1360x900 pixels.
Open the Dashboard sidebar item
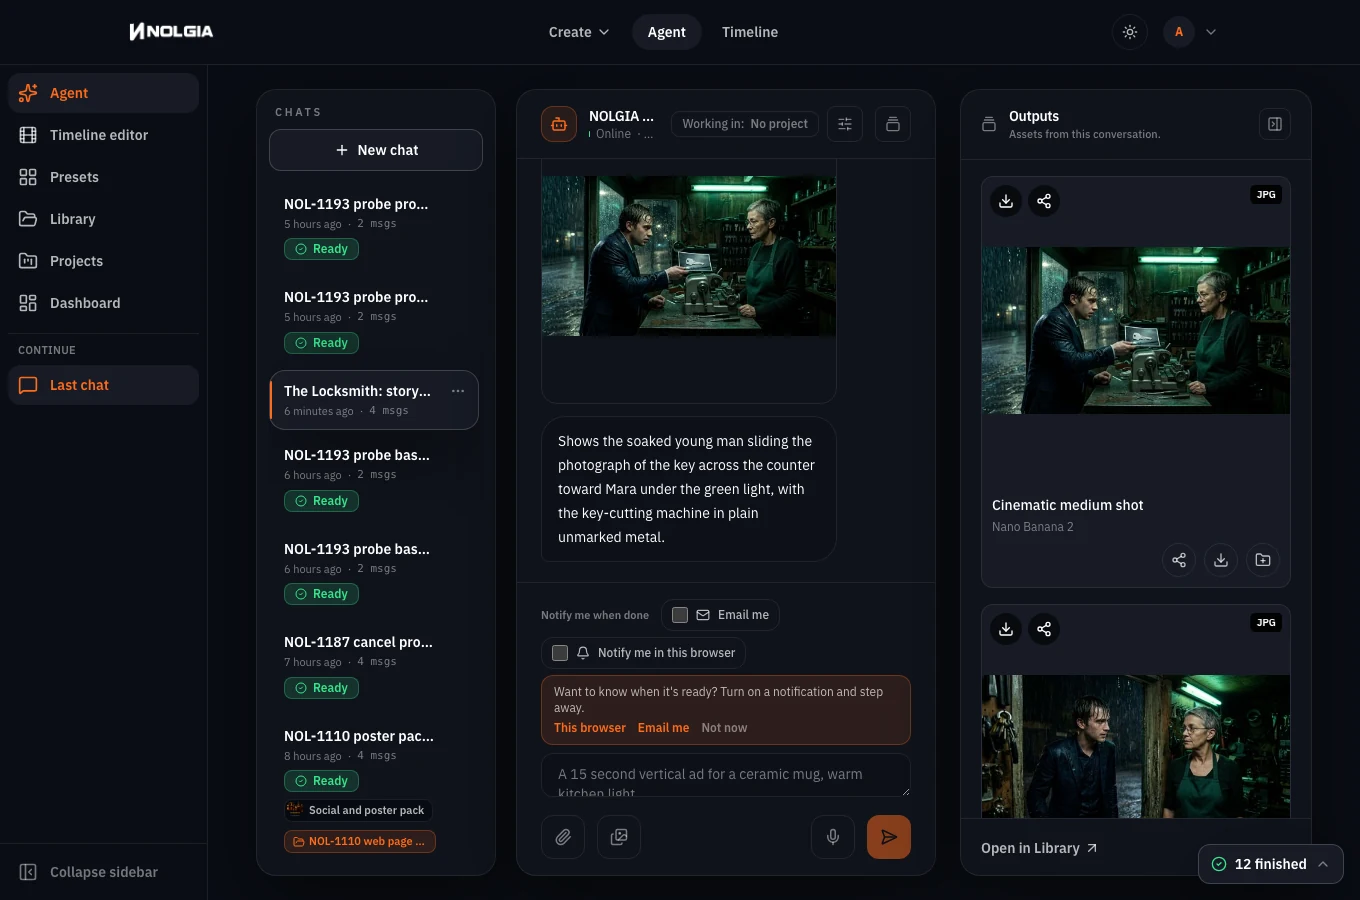pos(104,303)
